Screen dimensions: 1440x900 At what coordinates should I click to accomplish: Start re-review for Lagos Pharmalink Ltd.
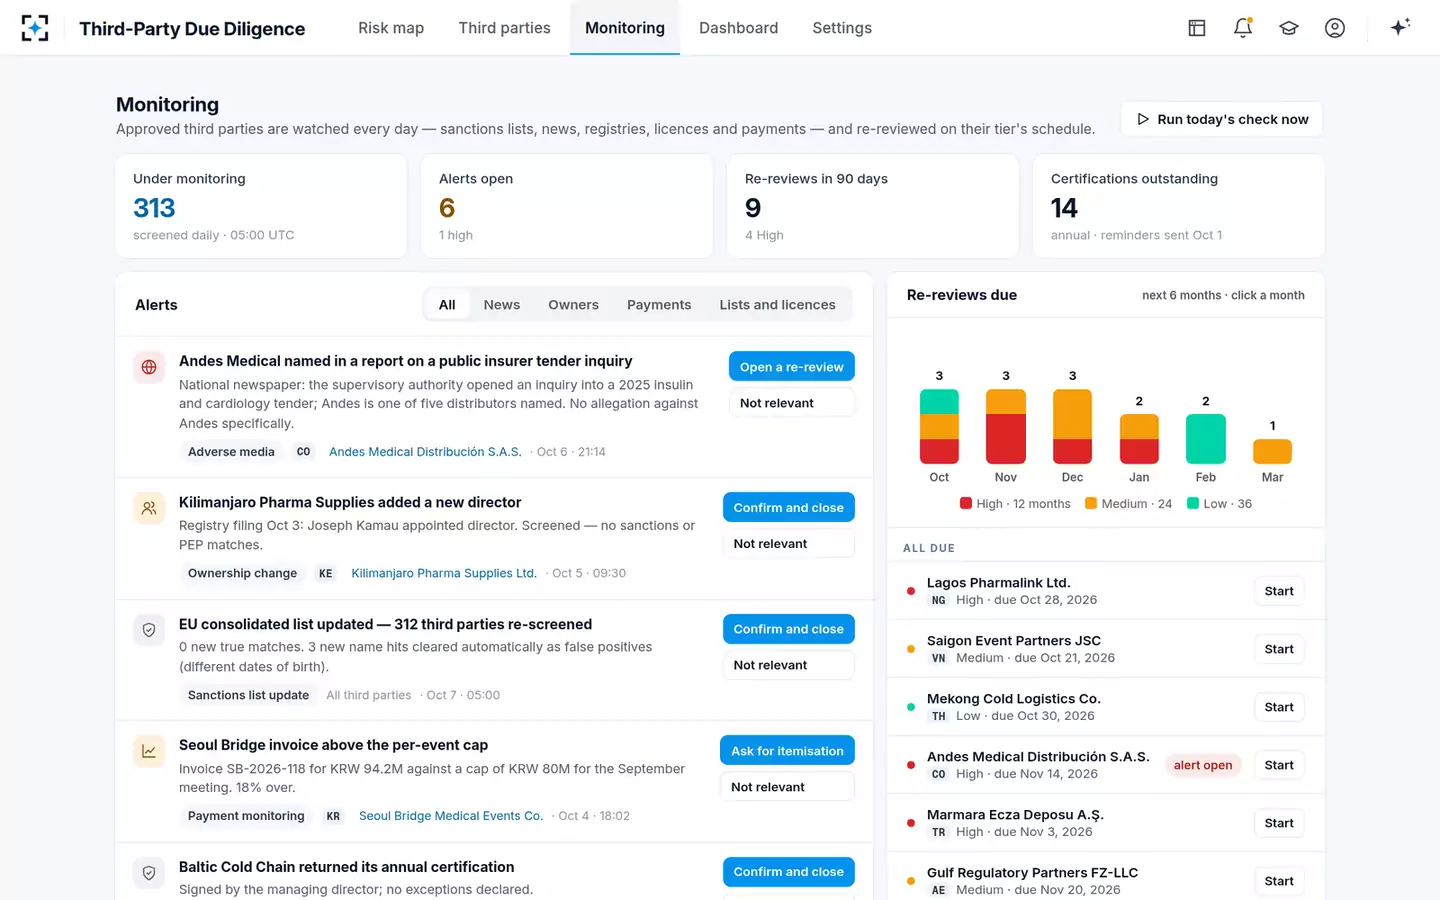tap(1279, 591)
